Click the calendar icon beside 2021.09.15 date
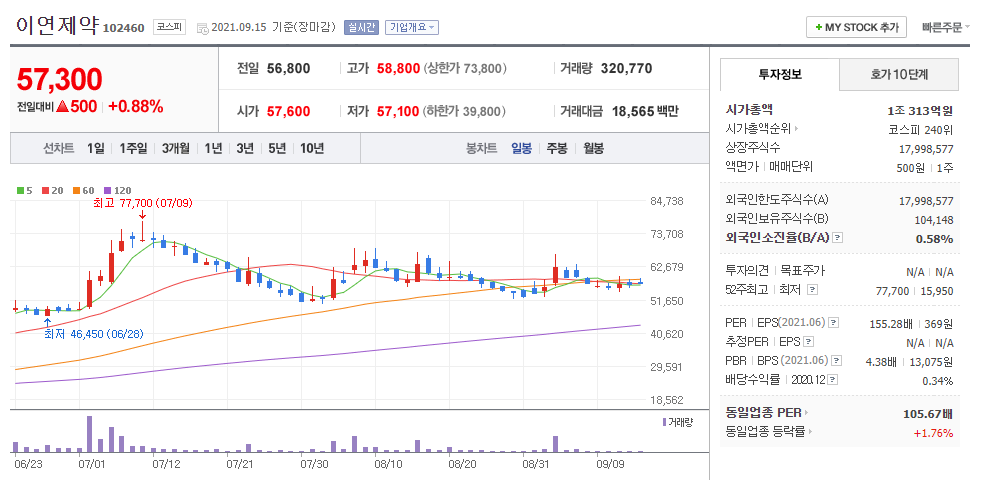The image size is (988, 480). point(202,28)
